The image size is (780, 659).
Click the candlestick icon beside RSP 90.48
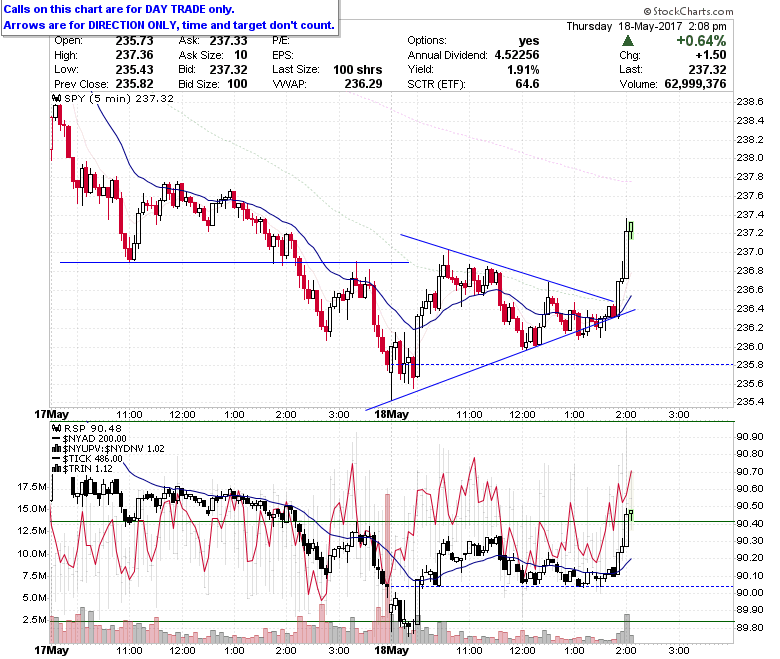click(x=57, y=428)
